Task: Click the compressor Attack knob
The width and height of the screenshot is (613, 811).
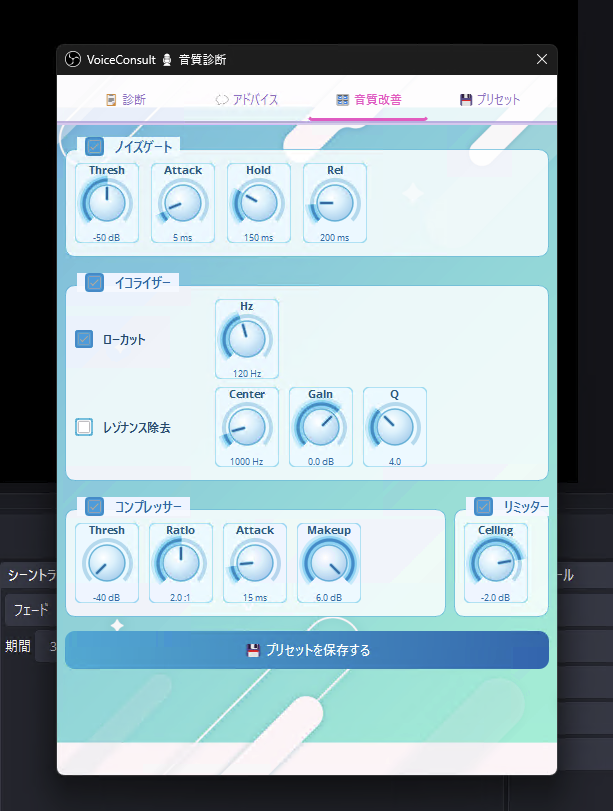Action: pos(255,563)
